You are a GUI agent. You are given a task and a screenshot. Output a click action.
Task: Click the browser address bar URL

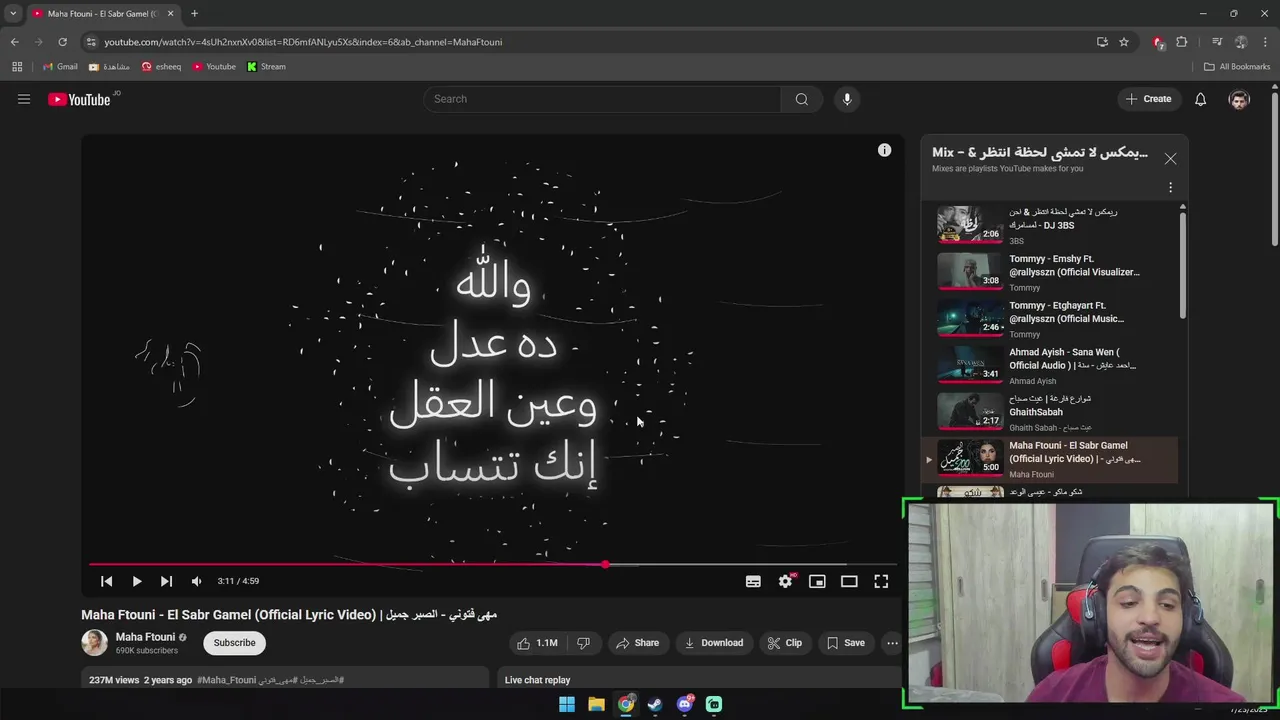303,42
